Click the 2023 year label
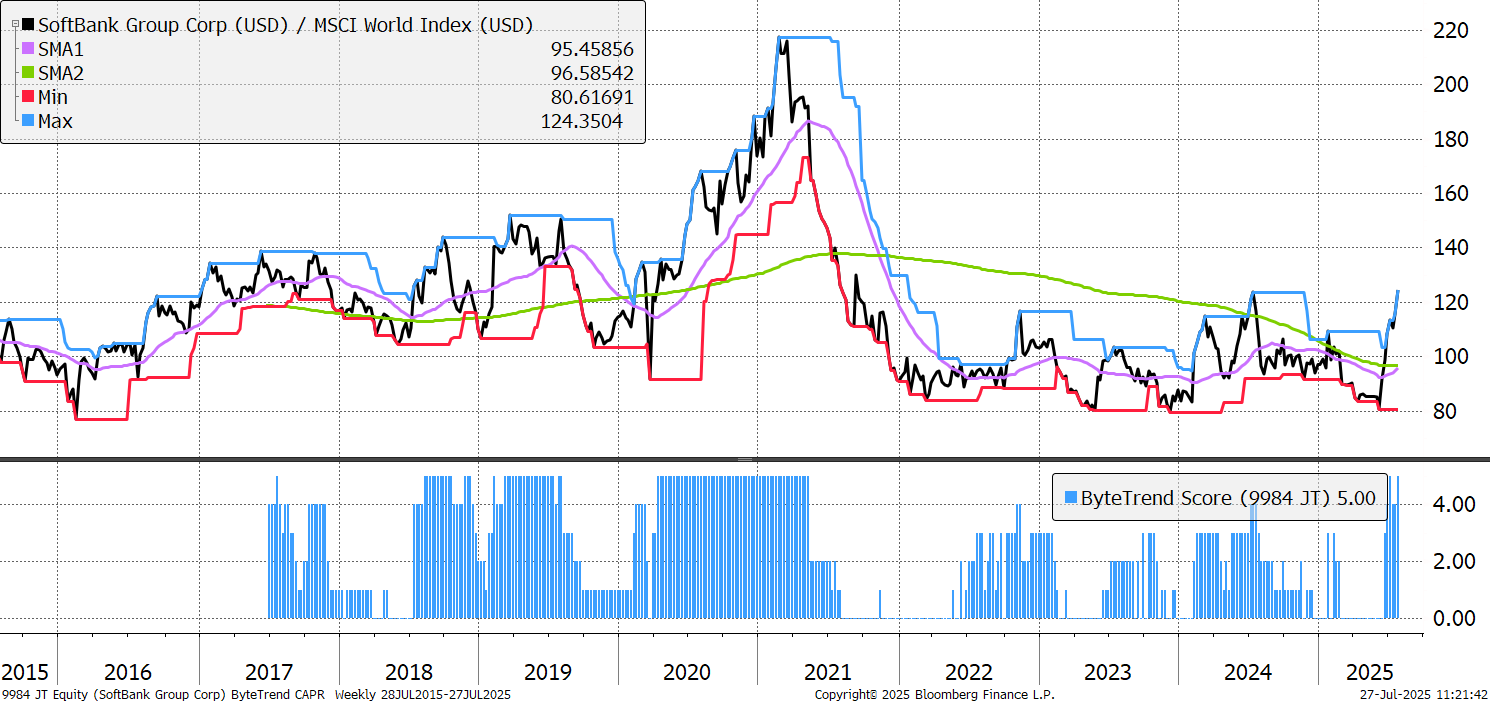Screen dimensions: 1490x703 [x=1108, y=671]
